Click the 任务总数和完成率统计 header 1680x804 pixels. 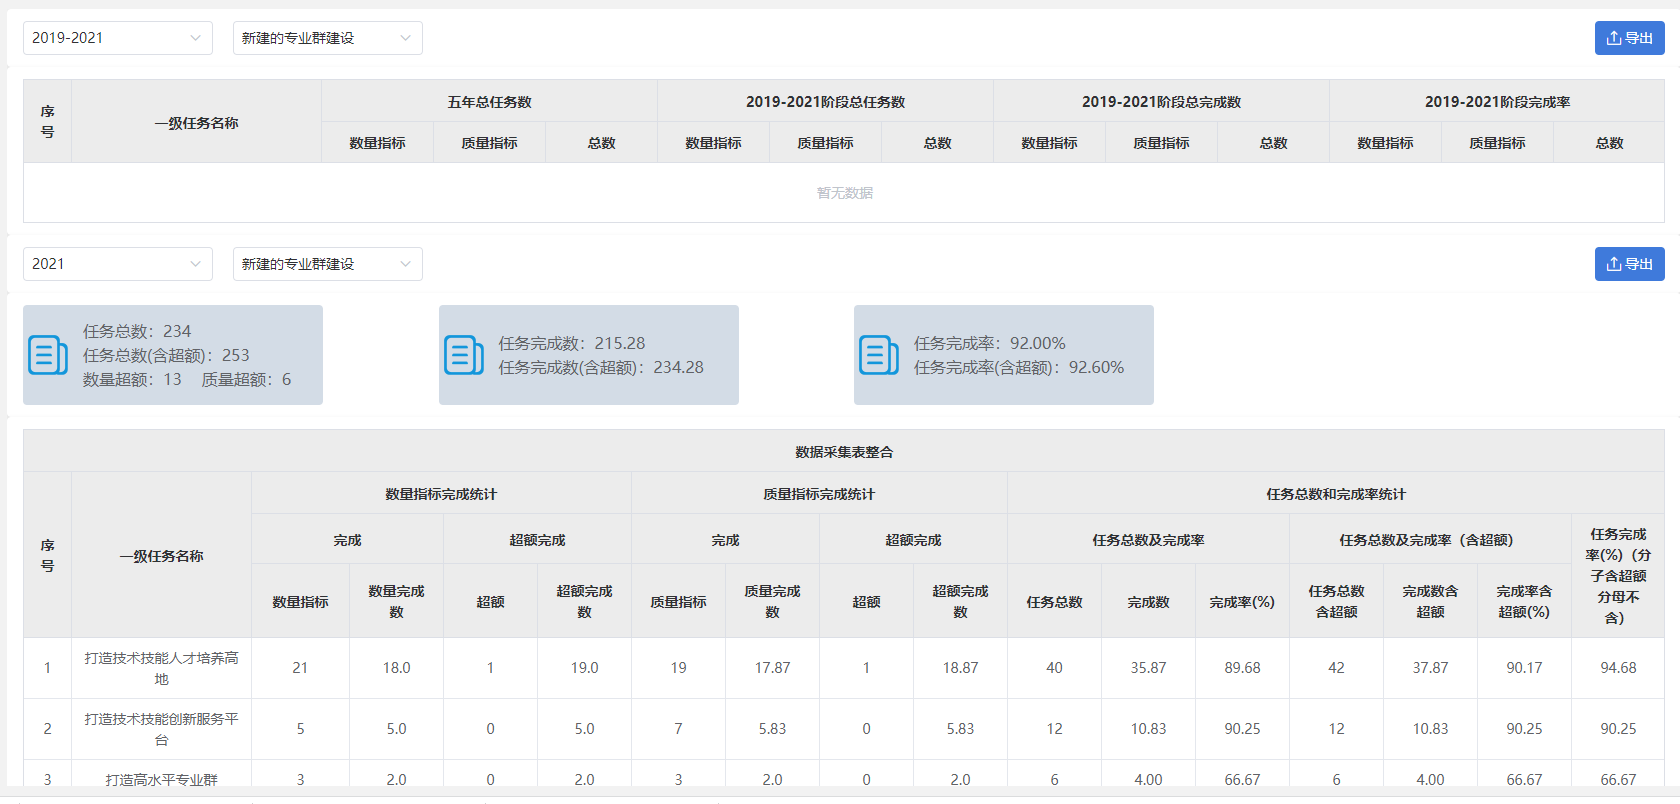[1335, 494]
